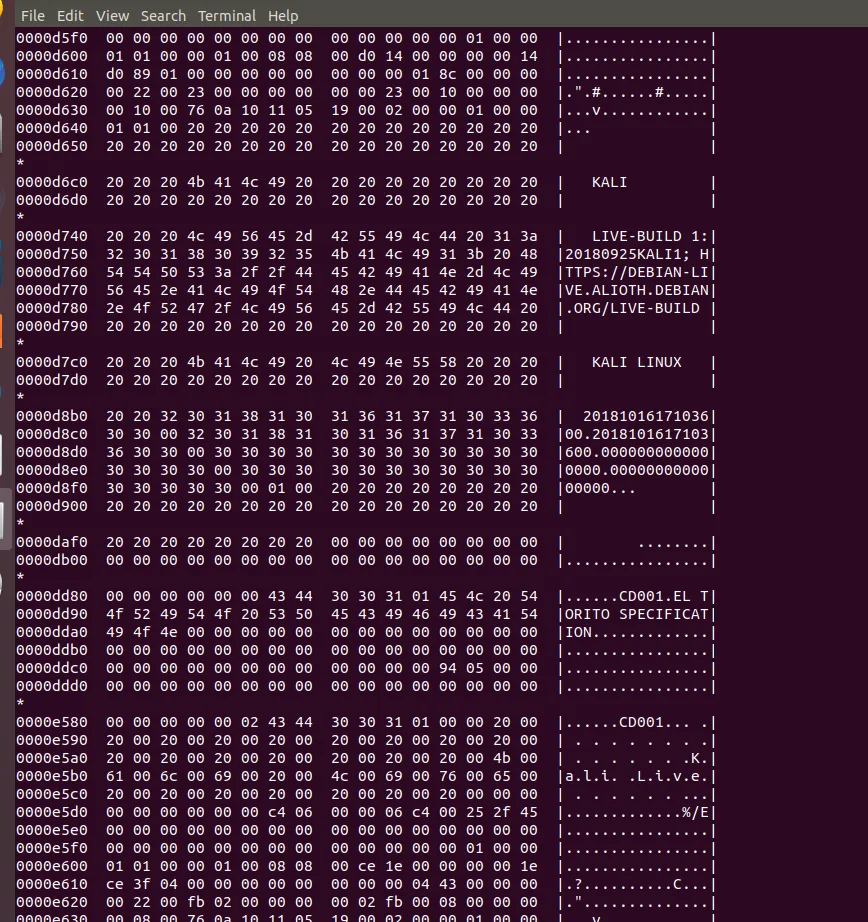Click the ASCII text 'ORITO SPECIFICAT'
868x922 pixels.
637,614
